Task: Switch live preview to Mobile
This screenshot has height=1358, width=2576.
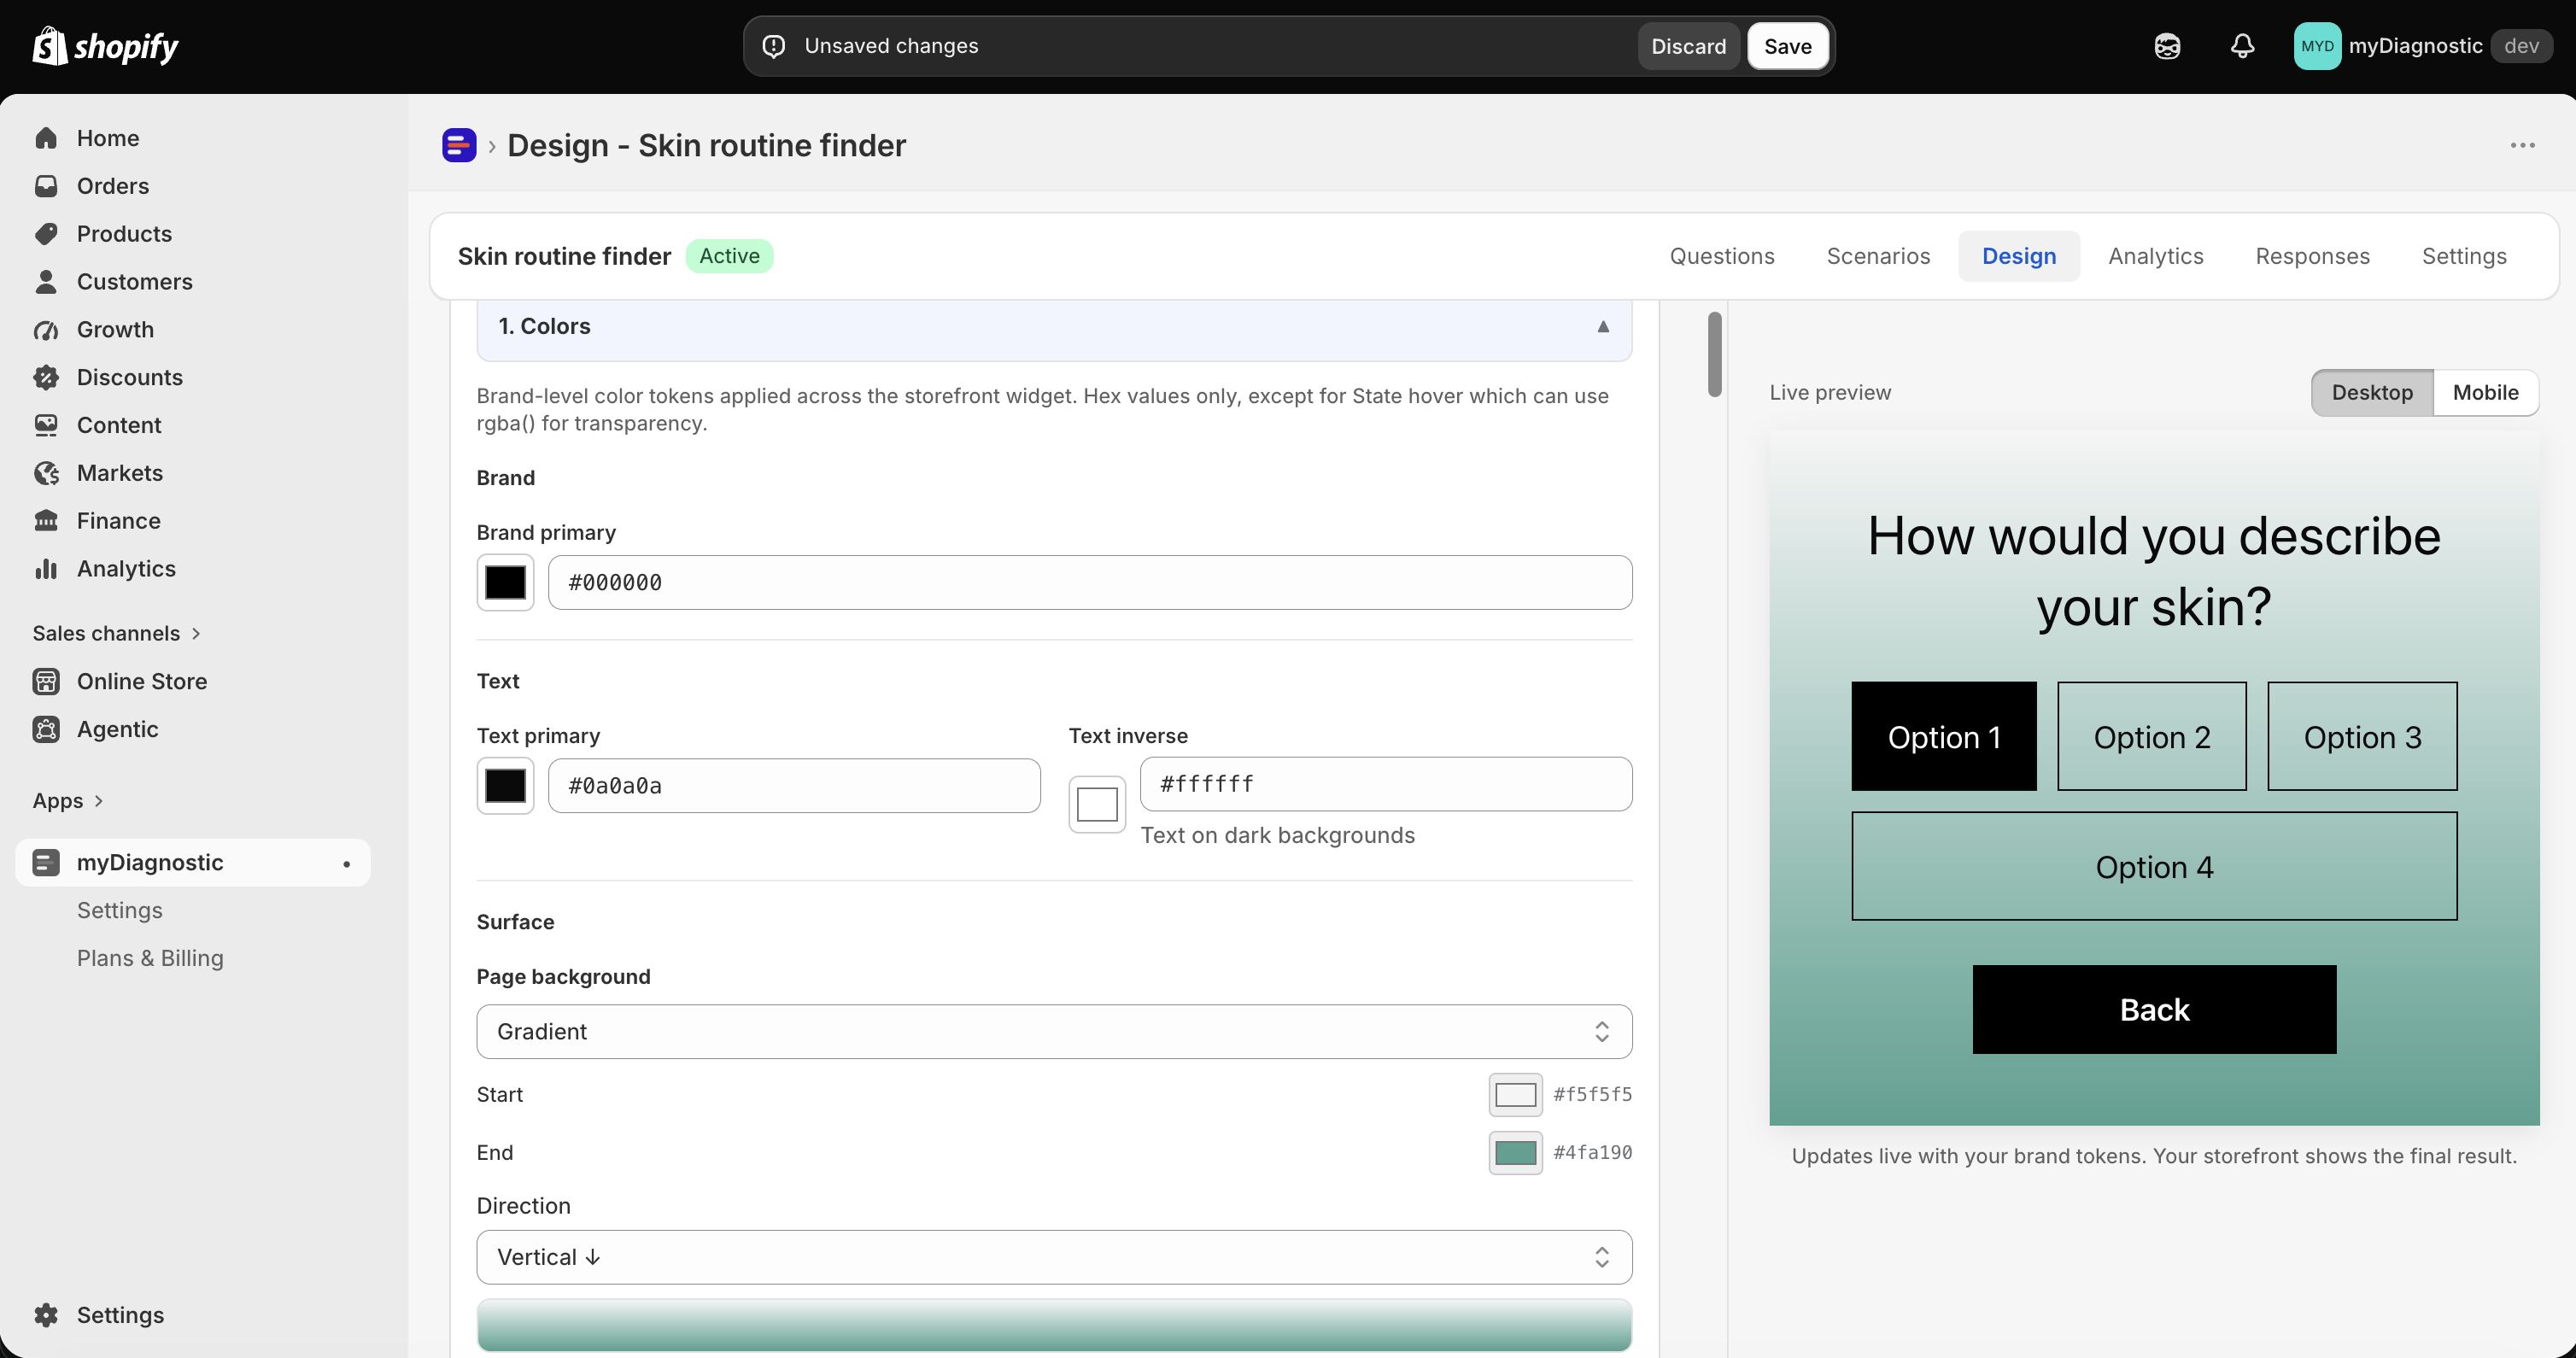Action: [x=2485, y=392]
